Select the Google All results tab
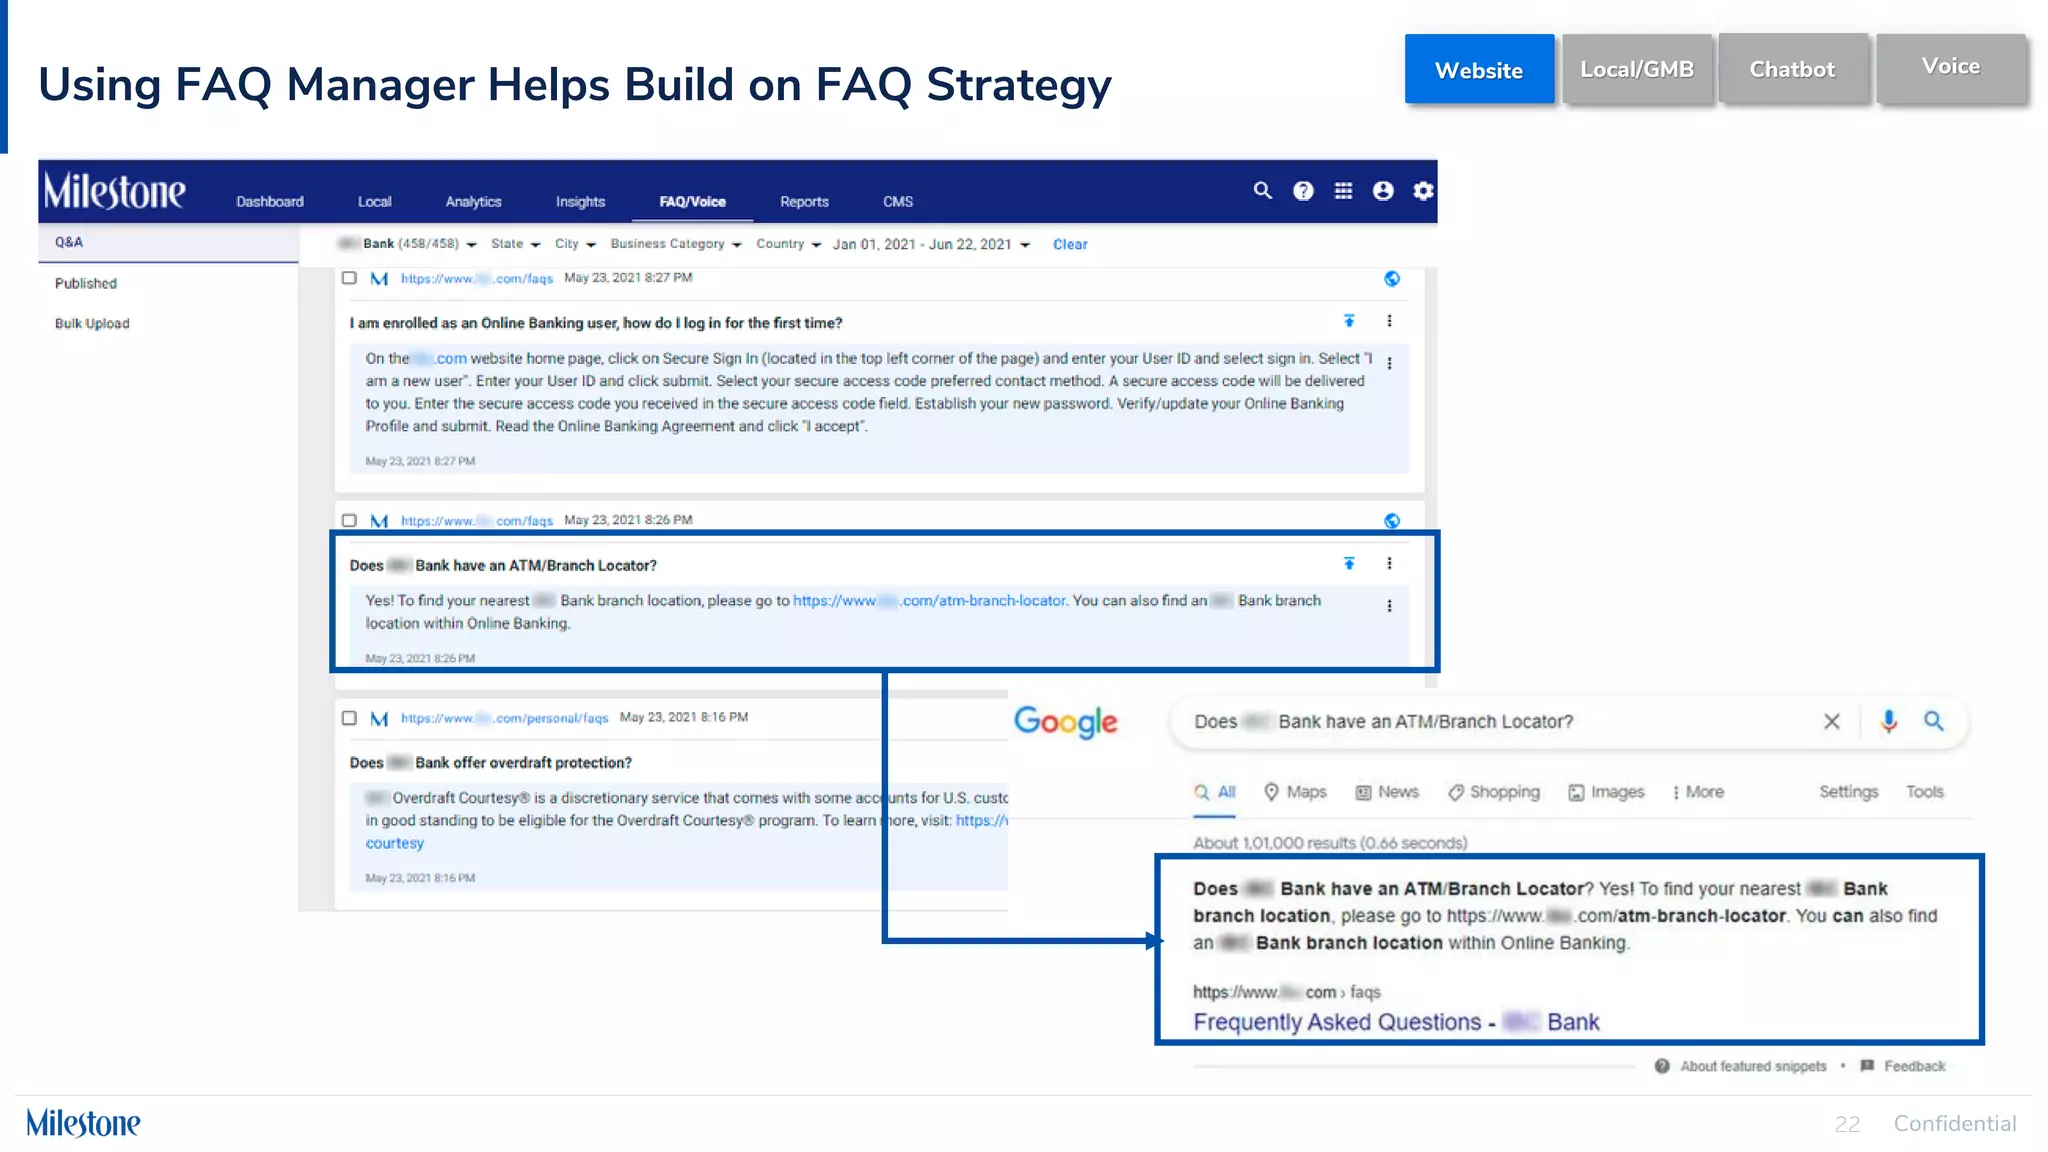The height and width of the screenshot is (1152, 2048). point(1215,792)
